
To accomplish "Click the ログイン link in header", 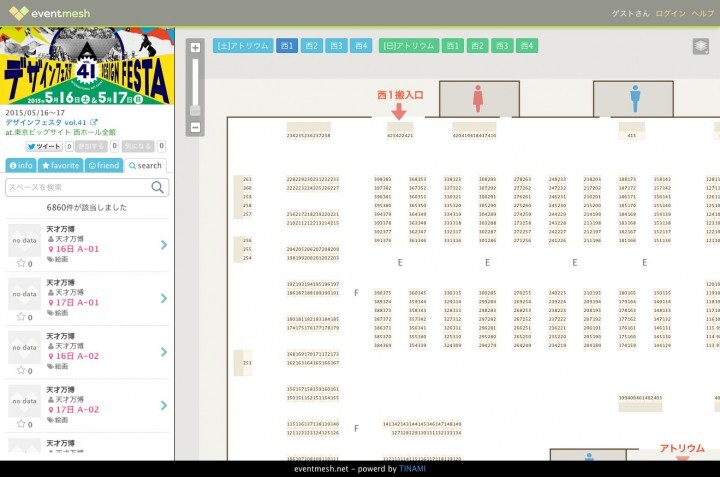I will click(671, 13).
